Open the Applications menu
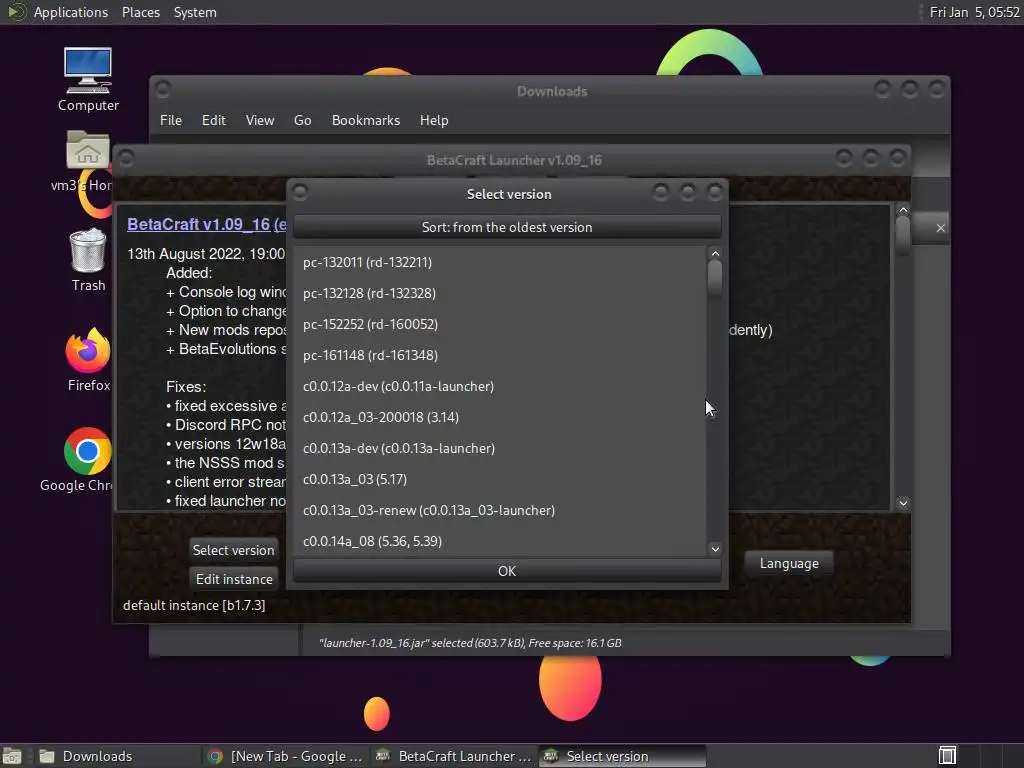 [71, 12]
